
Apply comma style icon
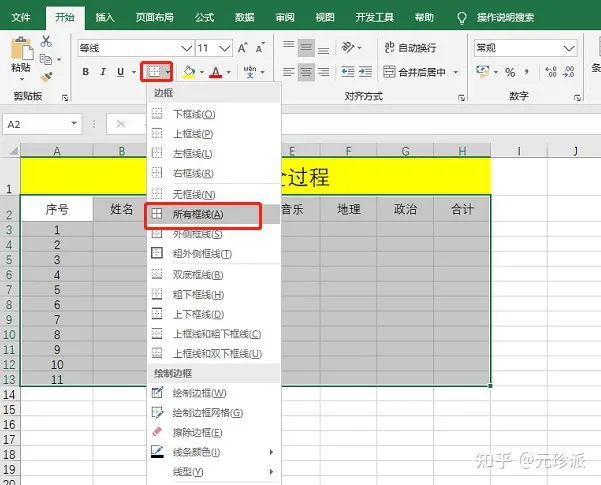tap(527, 71)
